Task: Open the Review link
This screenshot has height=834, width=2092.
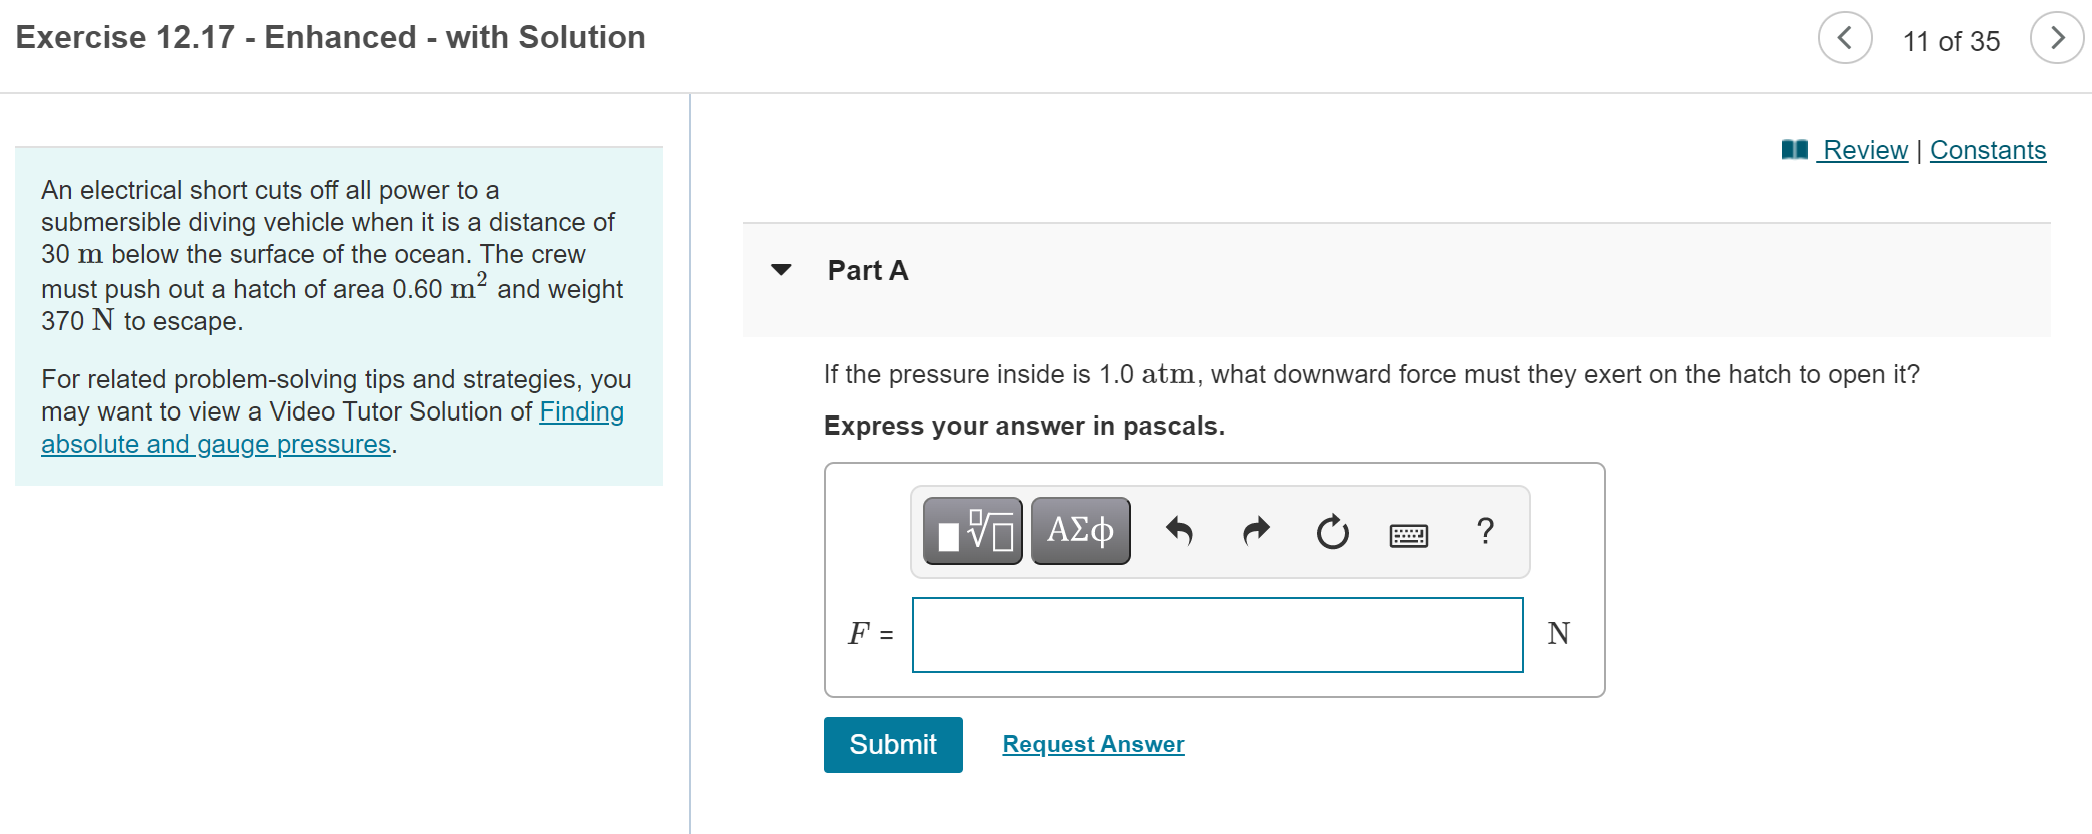Action: [1865, 150]
